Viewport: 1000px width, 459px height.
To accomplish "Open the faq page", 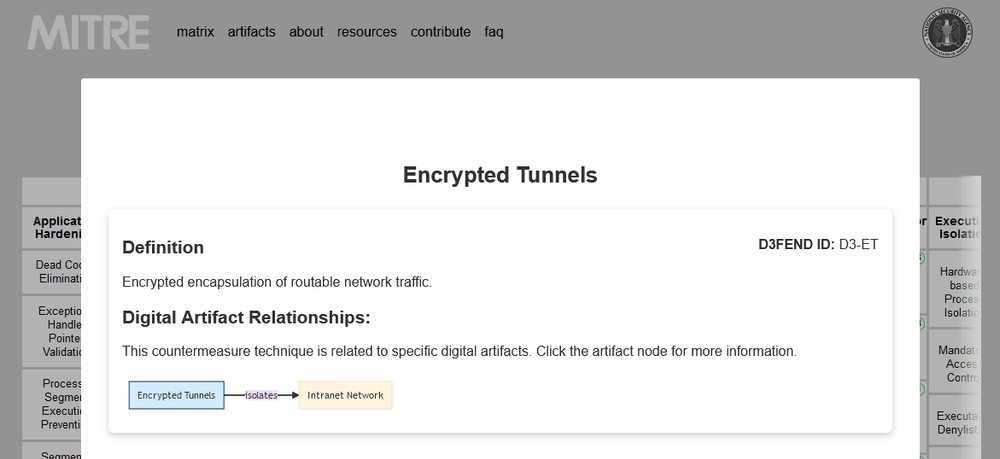I will pos(494,32).
